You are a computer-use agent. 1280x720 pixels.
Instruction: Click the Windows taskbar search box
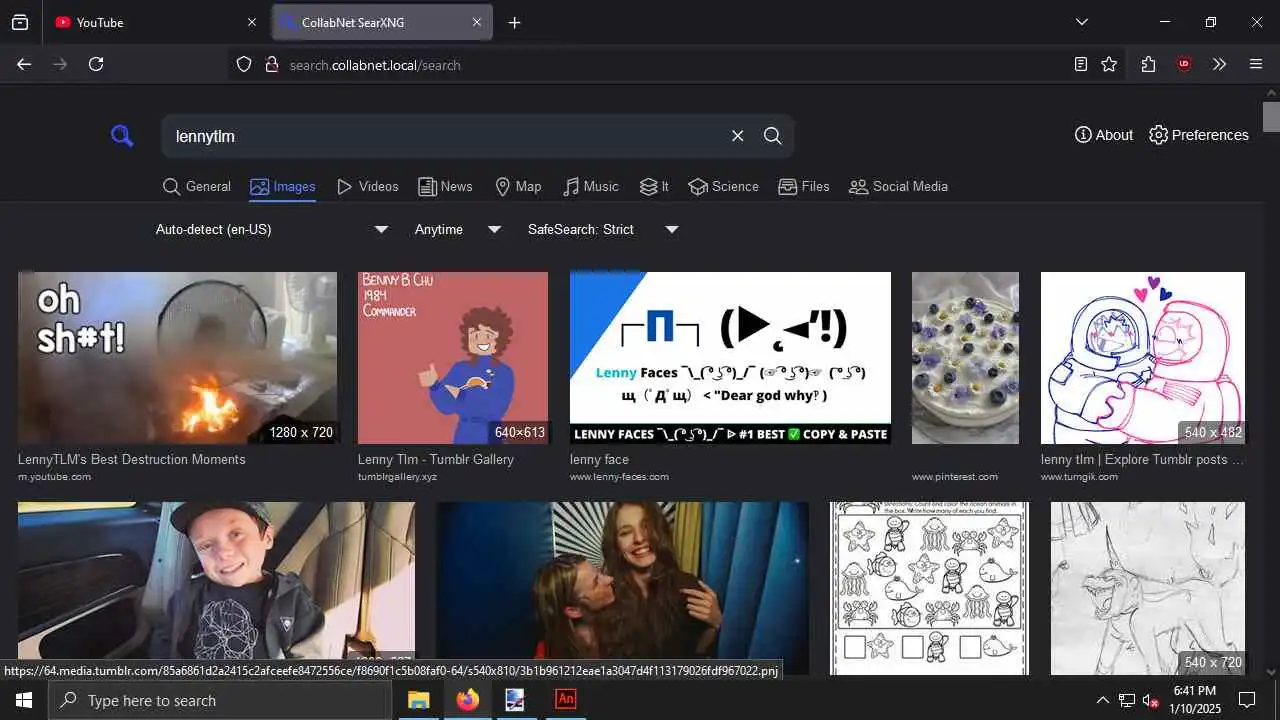point(220,700)
